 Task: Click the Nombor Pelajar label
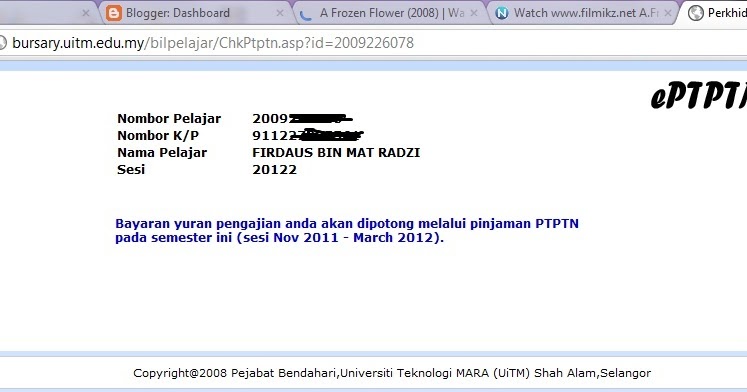169,119
